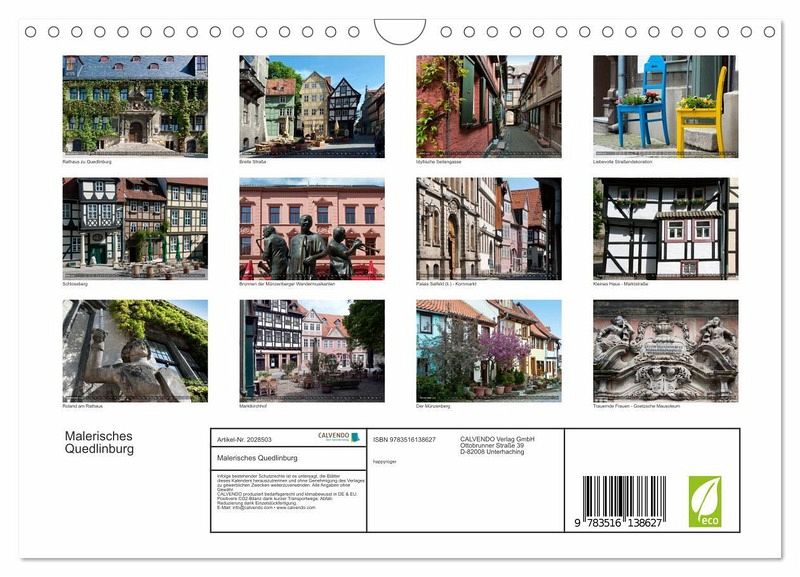The height and width of the screenshot is (577, 800).
Task: Open the blue and yellow chairs photo
Action: pyautogui.click(x=665, y=106)
